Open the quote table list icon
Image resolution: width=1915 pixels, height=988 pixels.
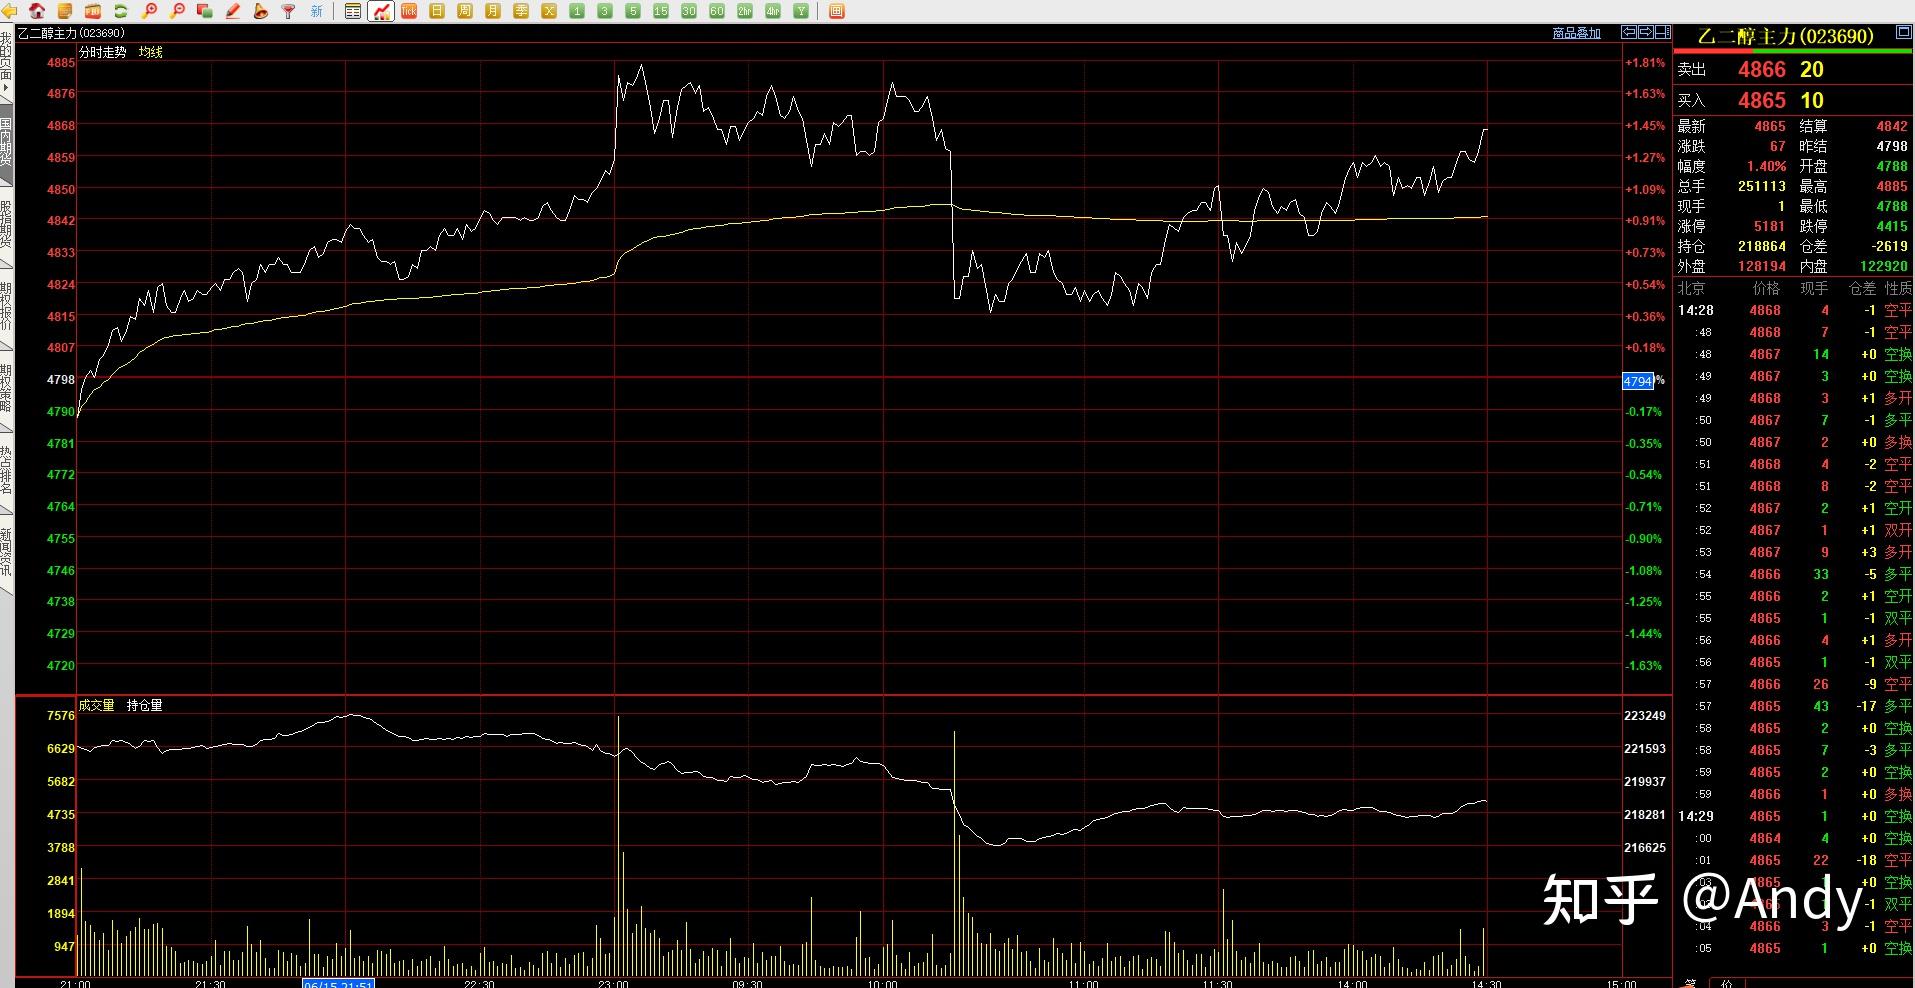(x=352, y=11)
